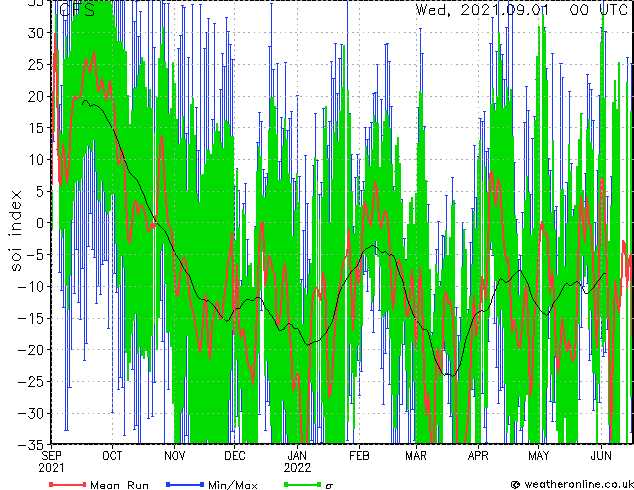Click the '-20' y-axis value

coord(31,350)
